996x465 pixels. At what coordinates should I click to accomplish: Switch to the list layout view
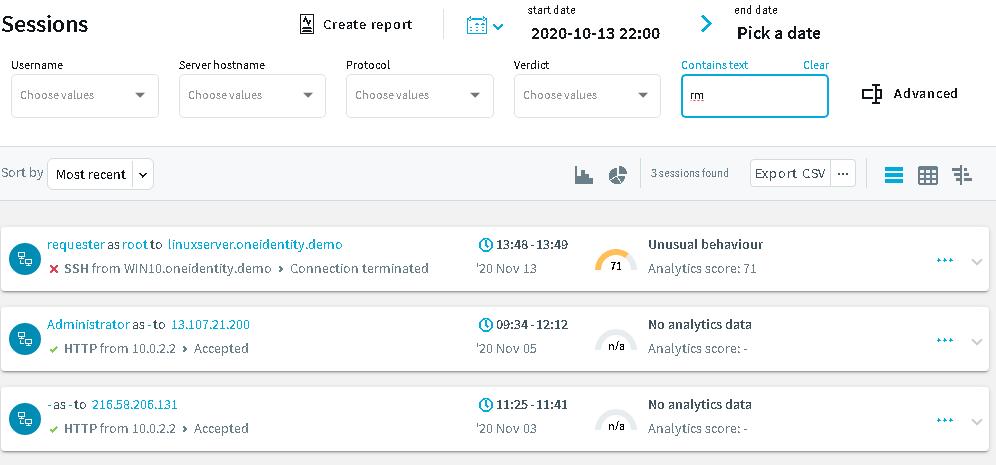894,175
